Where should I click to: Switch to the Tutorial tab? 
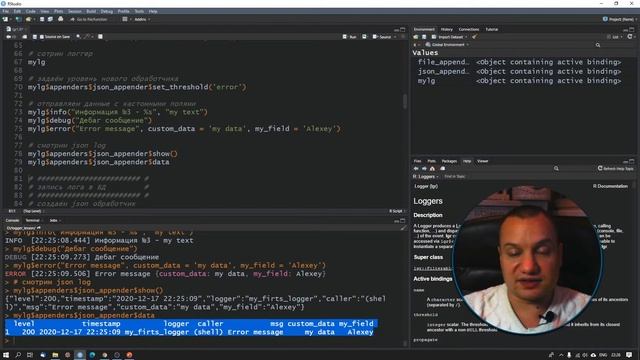491,29
